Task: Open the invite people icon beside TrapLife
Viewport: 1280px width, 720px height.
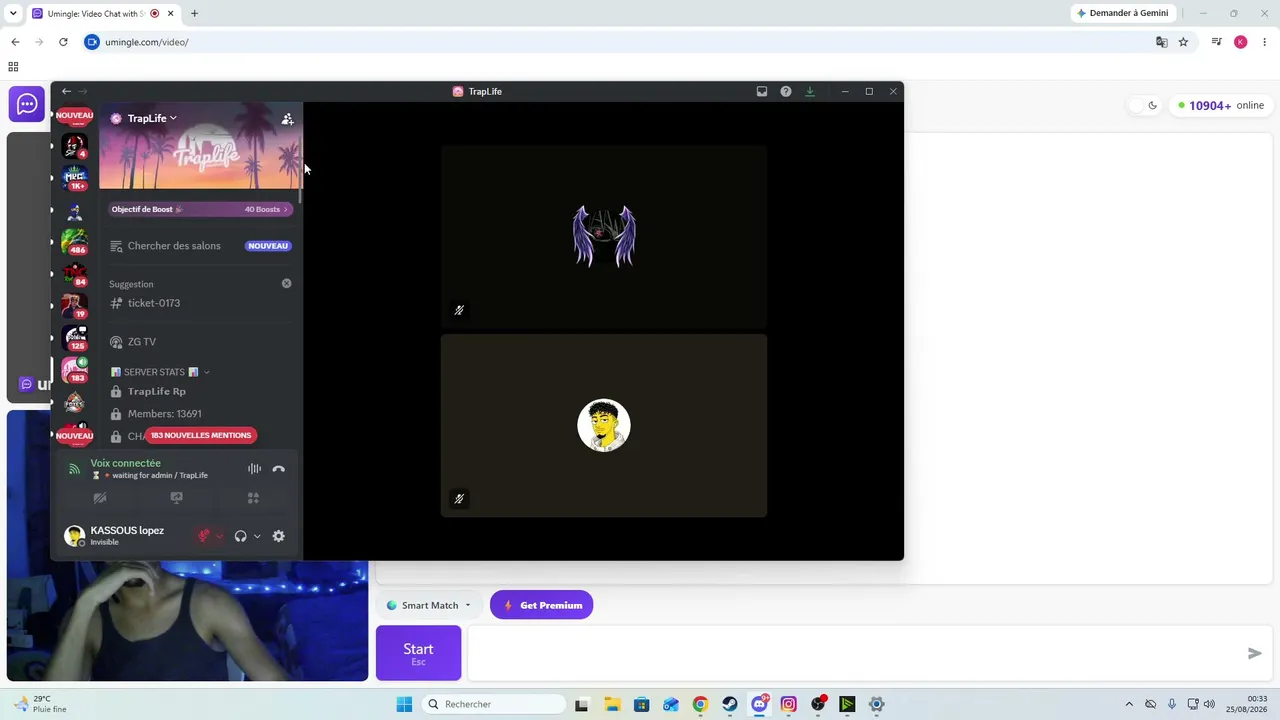Action: pos(287,118)
